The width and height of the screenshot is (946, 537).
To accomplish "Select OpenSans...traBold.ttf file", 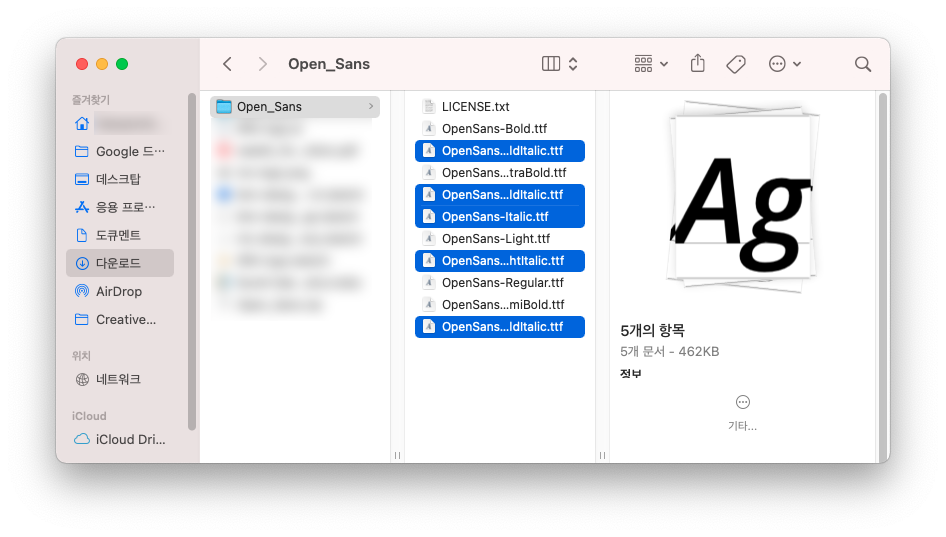I will (x=500, y=173).
